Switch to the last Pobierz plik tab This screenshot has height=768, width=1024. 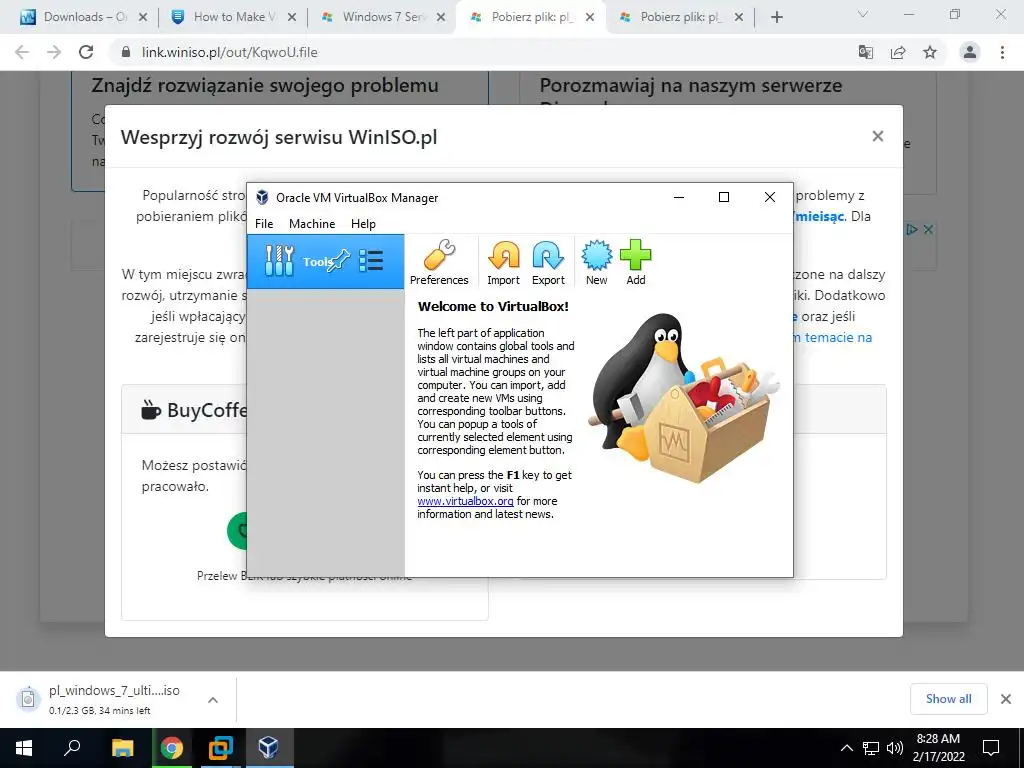(x=680, y=17)
